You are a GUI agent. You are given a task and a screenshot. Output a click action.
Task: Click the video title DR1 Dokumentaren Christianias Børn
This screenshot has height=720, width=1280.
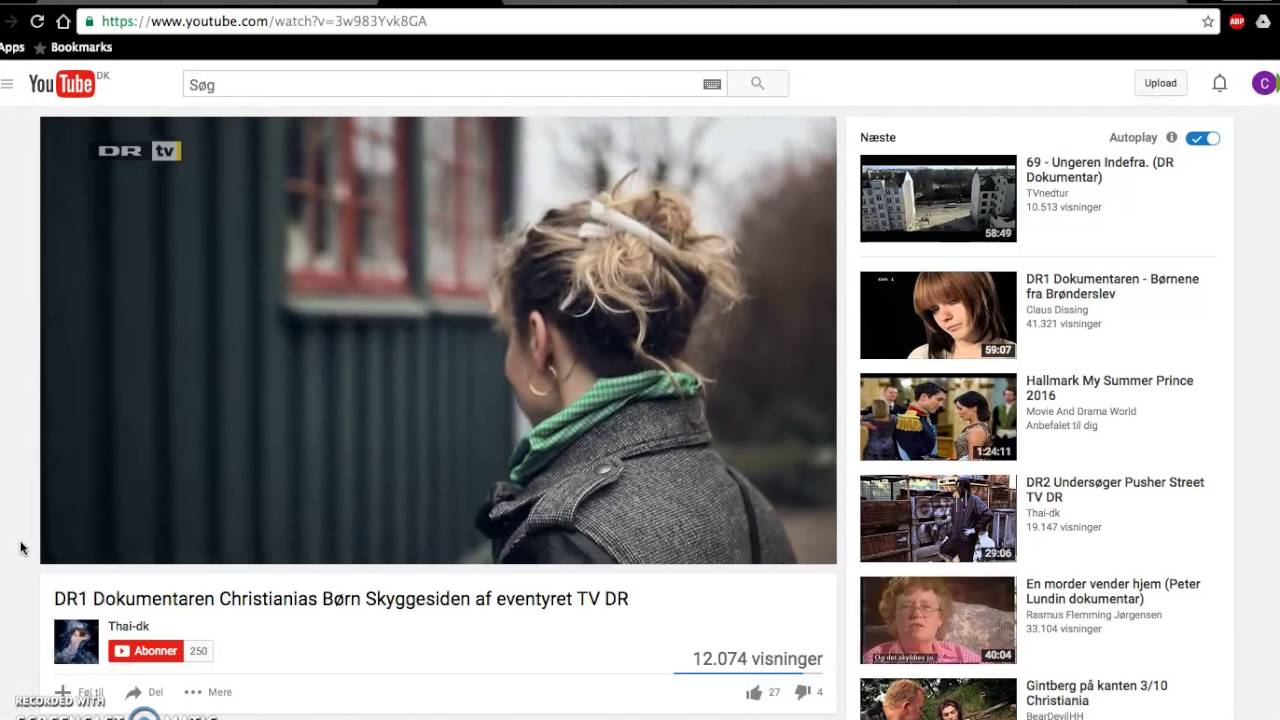[341, 599]
